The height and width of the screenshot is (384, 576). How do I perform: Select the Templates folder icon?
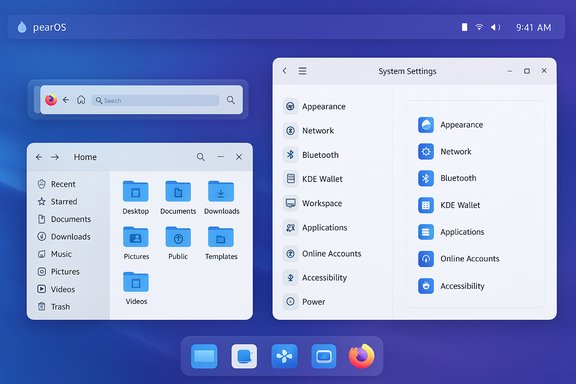pos(221,237)
